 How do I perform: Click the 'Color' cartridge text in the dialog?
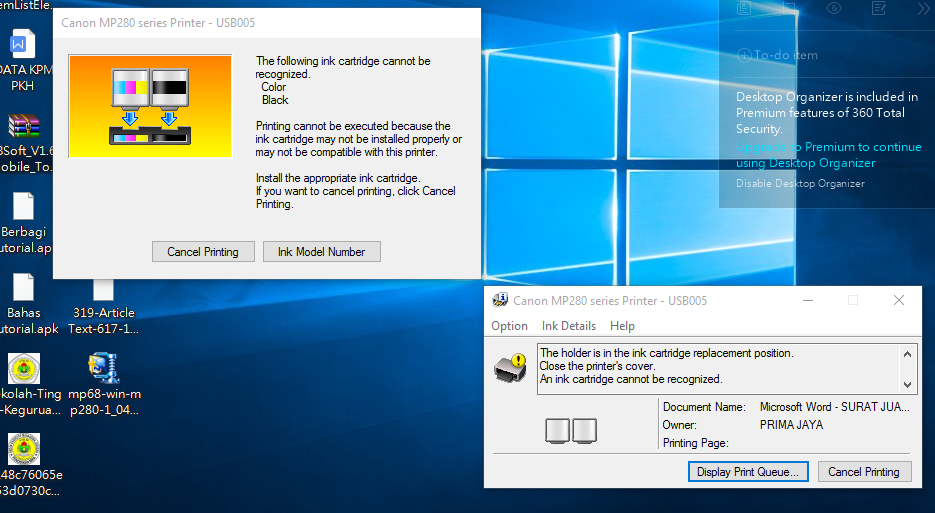[x=274, y=87]
